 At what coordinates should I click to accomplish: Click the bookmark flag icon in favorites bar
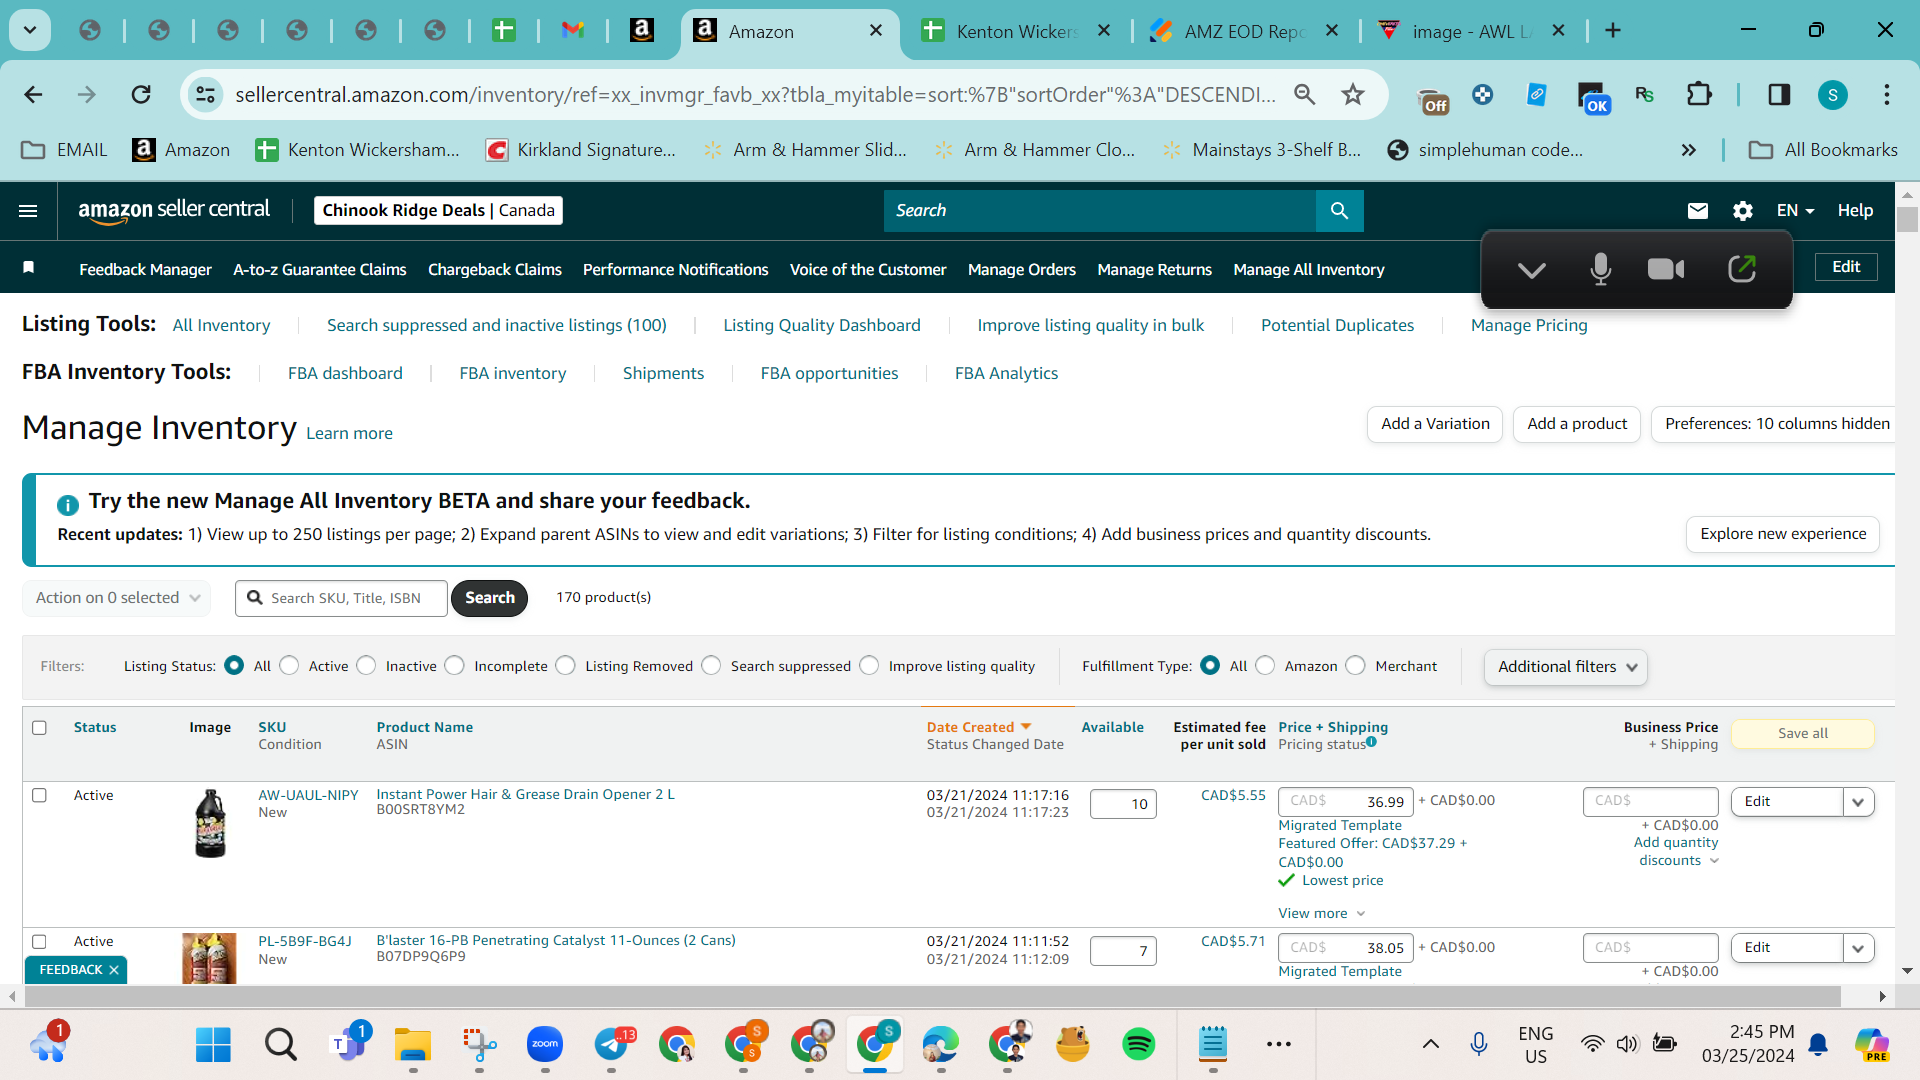point(29,268)
